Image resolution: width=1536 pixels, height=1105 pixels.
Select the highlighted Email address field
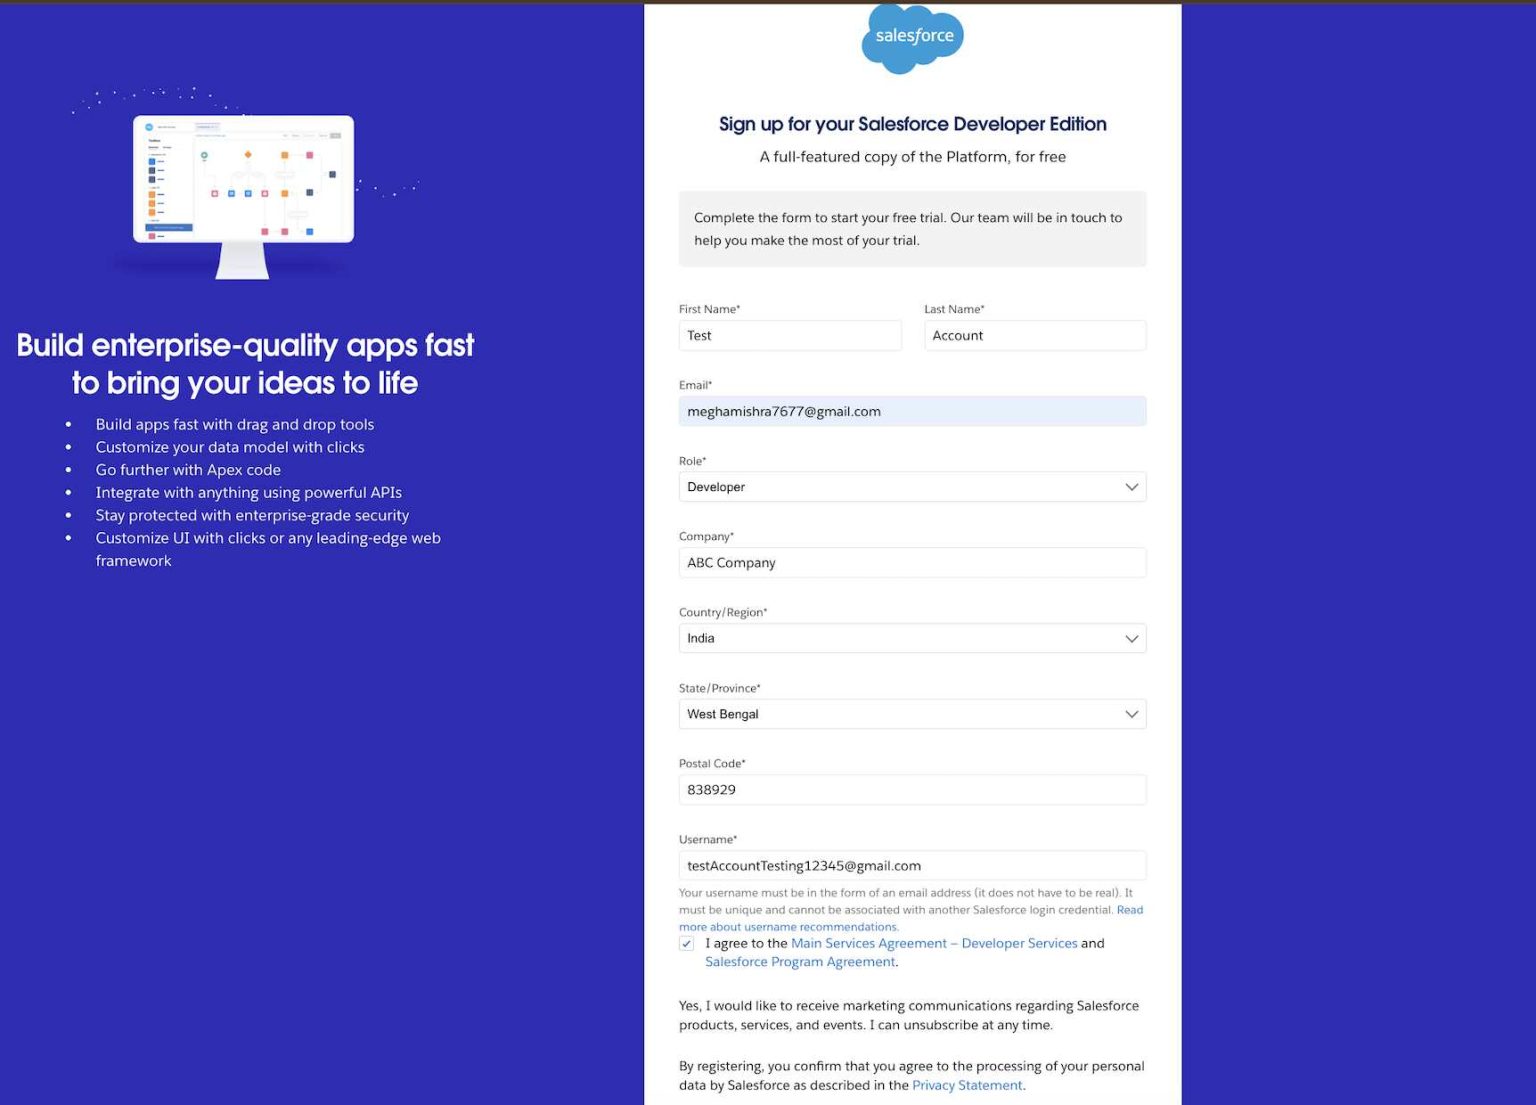(912, 411)
